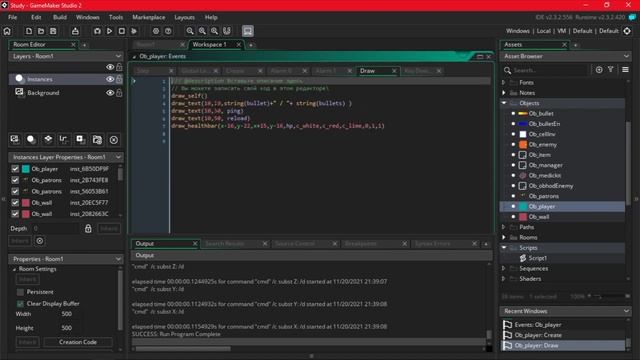Toggle the Depth lock icon
The height and width of the screenshot is (360, 640).
88,229
